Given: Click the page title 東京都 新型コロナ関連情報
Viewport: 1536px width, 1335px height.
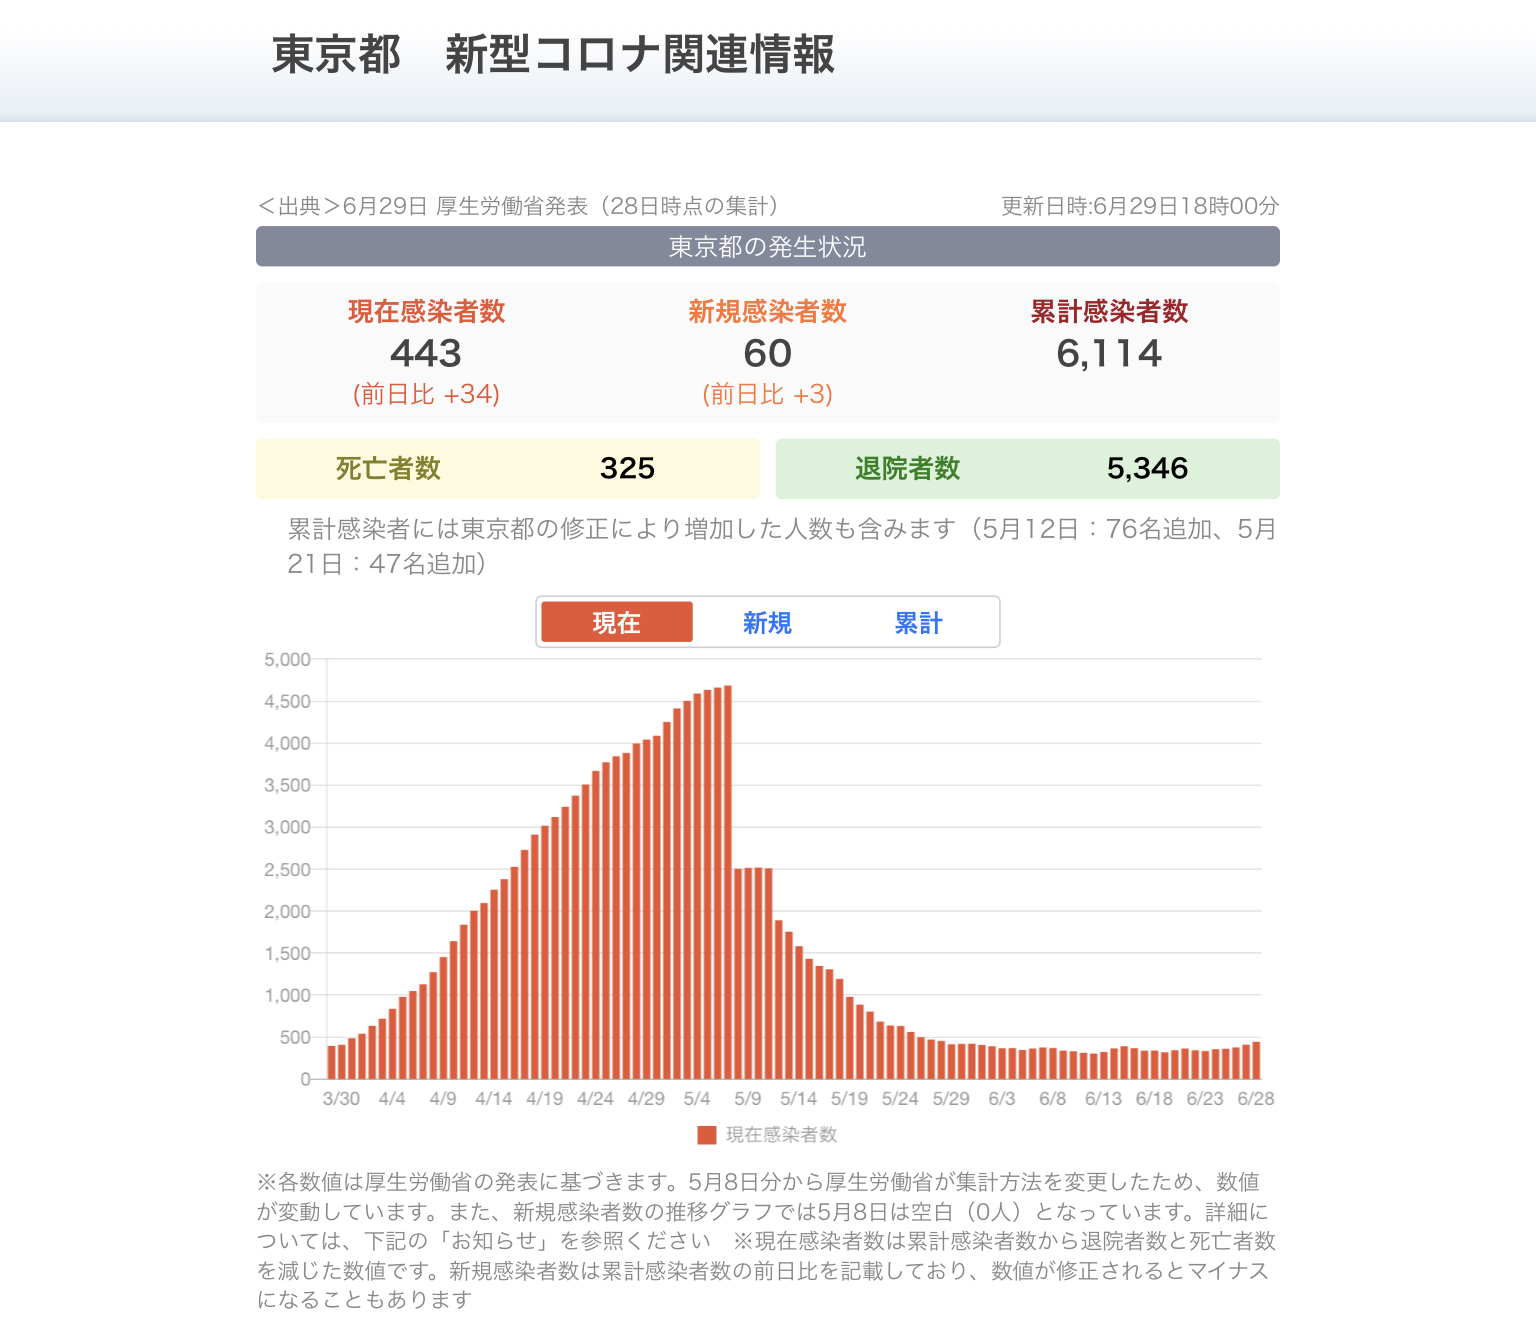Looking at the screenshot, I should [x=553, y=54].
